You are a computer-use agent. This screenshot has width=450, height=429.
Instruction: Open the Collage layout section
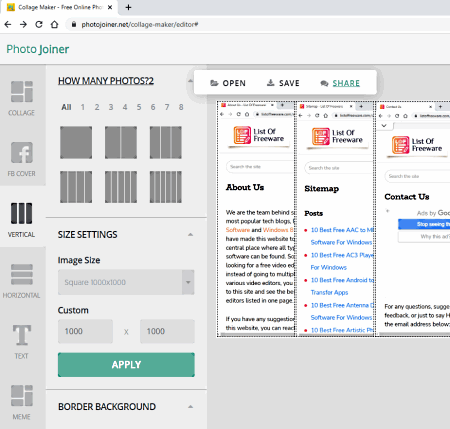tap(22, 98)
